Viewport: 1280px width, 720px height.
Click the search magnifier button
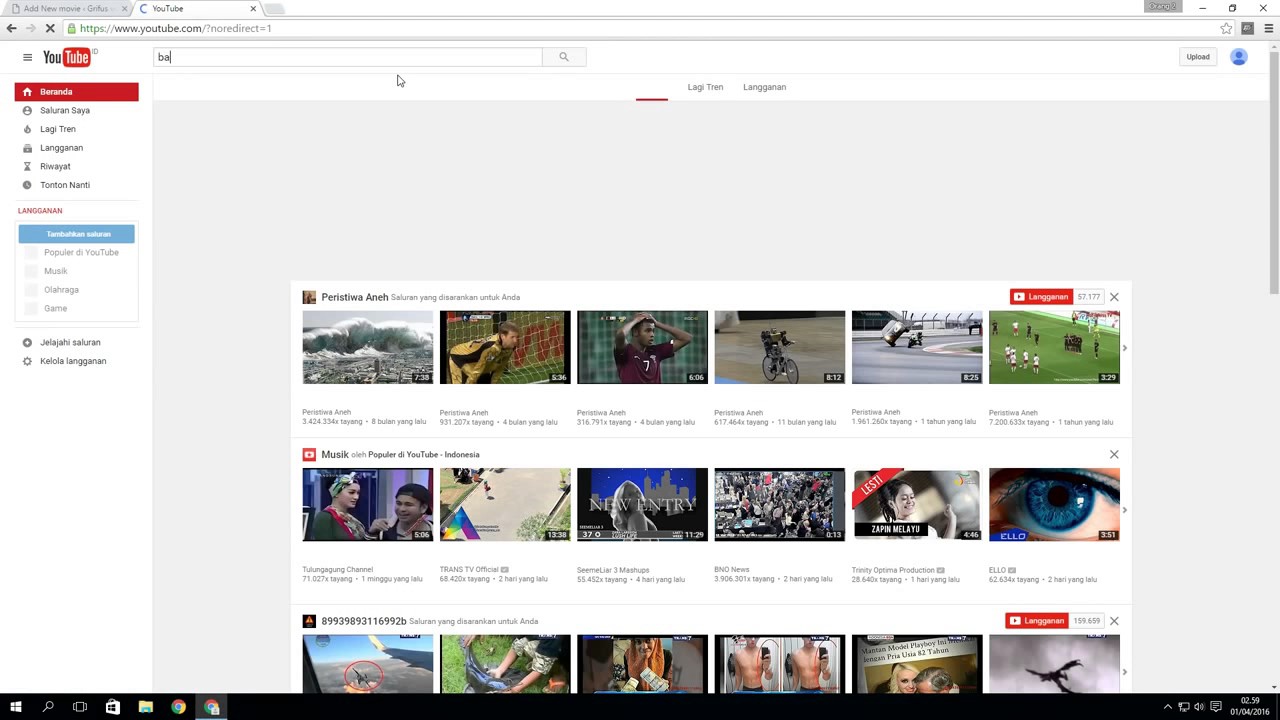tap(564, 57)
